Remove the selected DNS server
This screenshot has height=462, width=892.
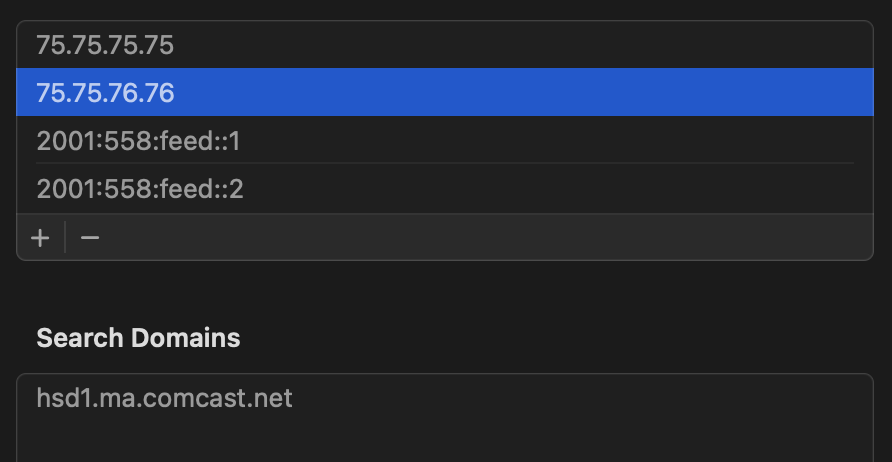[x=90, y=238]
